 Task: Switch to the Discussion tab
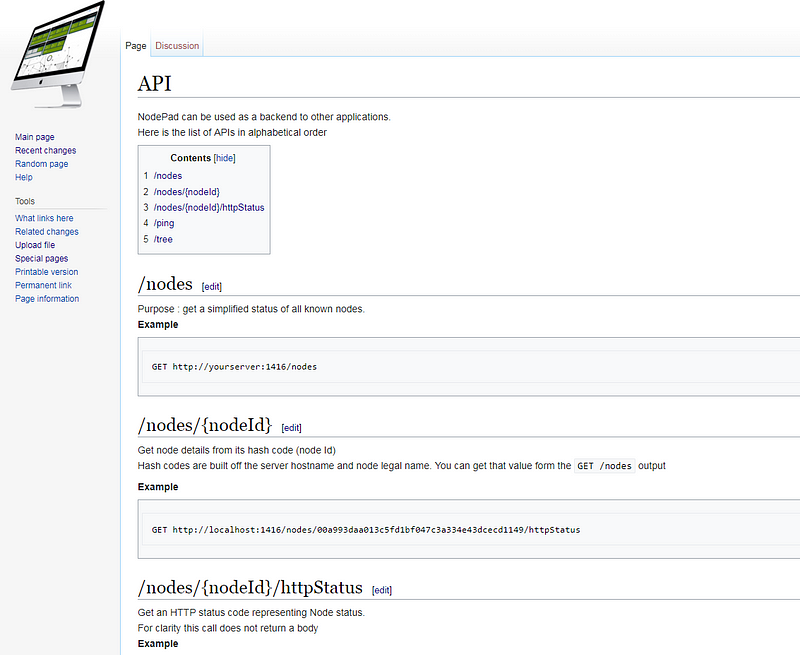(x=177, y=46)
